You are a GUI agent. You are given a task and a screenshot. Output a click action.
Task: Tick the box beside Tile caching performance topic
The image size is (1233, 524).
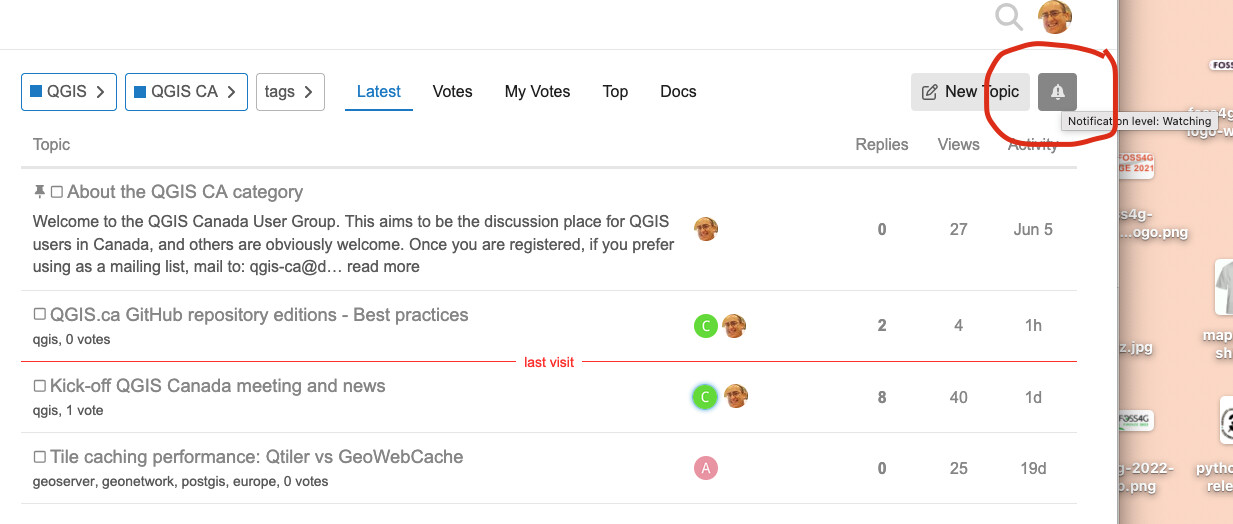[40, 456]
